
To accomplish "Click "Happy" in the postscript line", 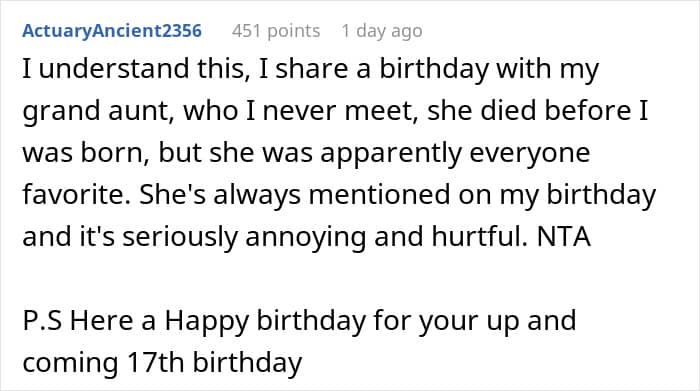I will coord(206,321).
